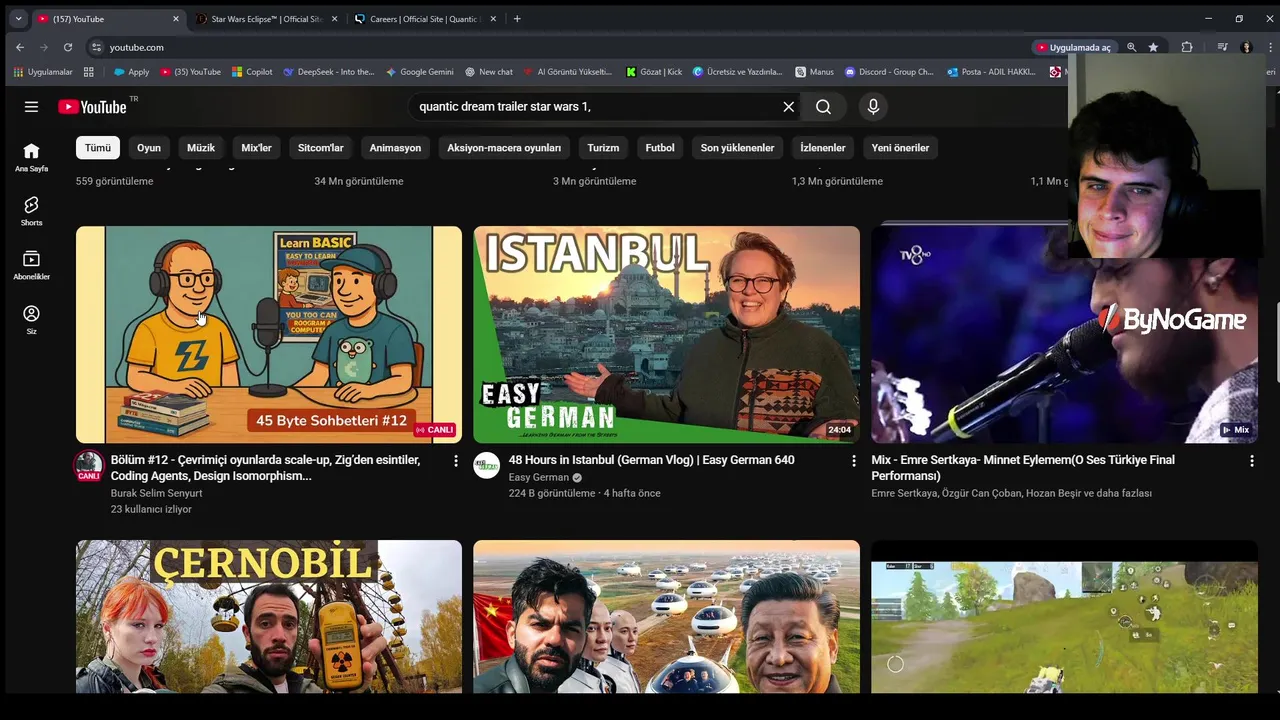
Task: Close the YouTube browser tab
Action: 176,19
